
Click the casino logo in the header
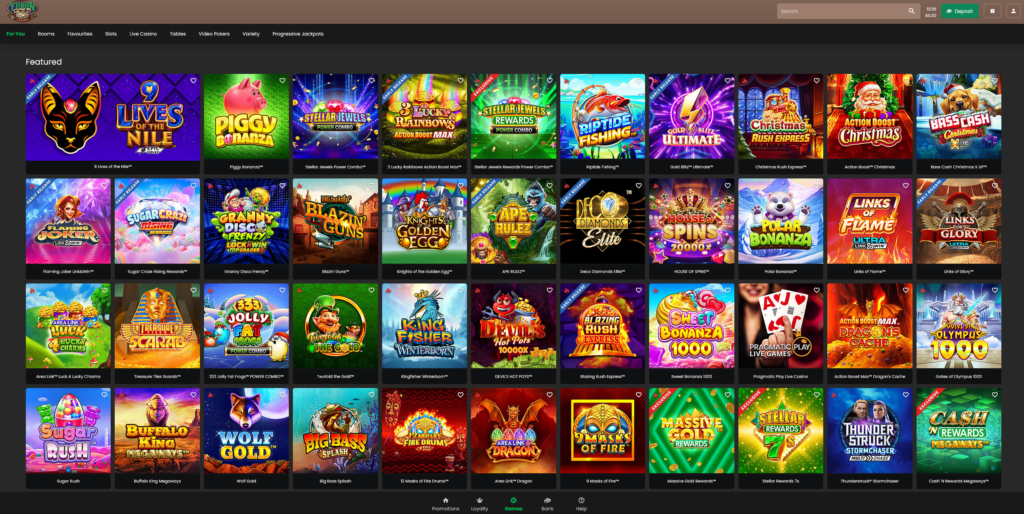coord(22,11)
